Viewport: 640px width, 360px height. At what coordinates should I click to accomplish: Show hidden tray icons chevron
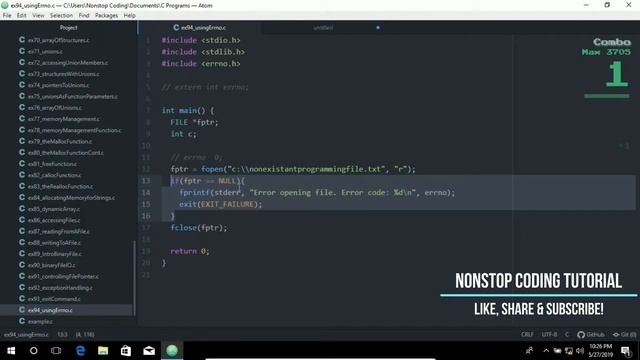coord(546,351)
